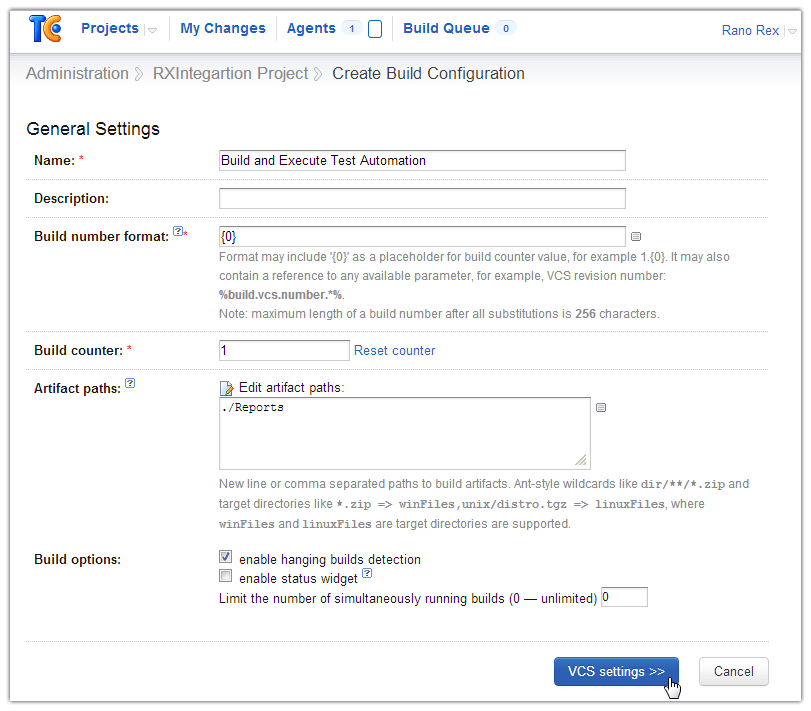The image size is (811, 711).
Task: Focus the Description input field
Action: 422,199
